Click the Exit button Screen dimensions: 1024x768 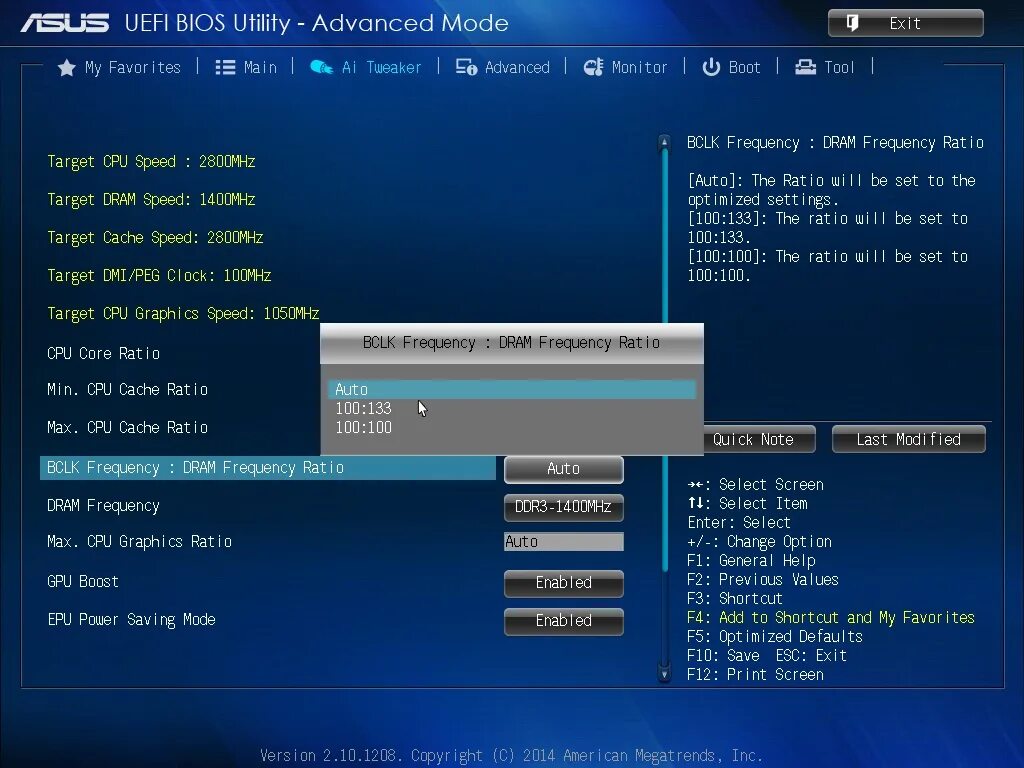coord(906,23)
